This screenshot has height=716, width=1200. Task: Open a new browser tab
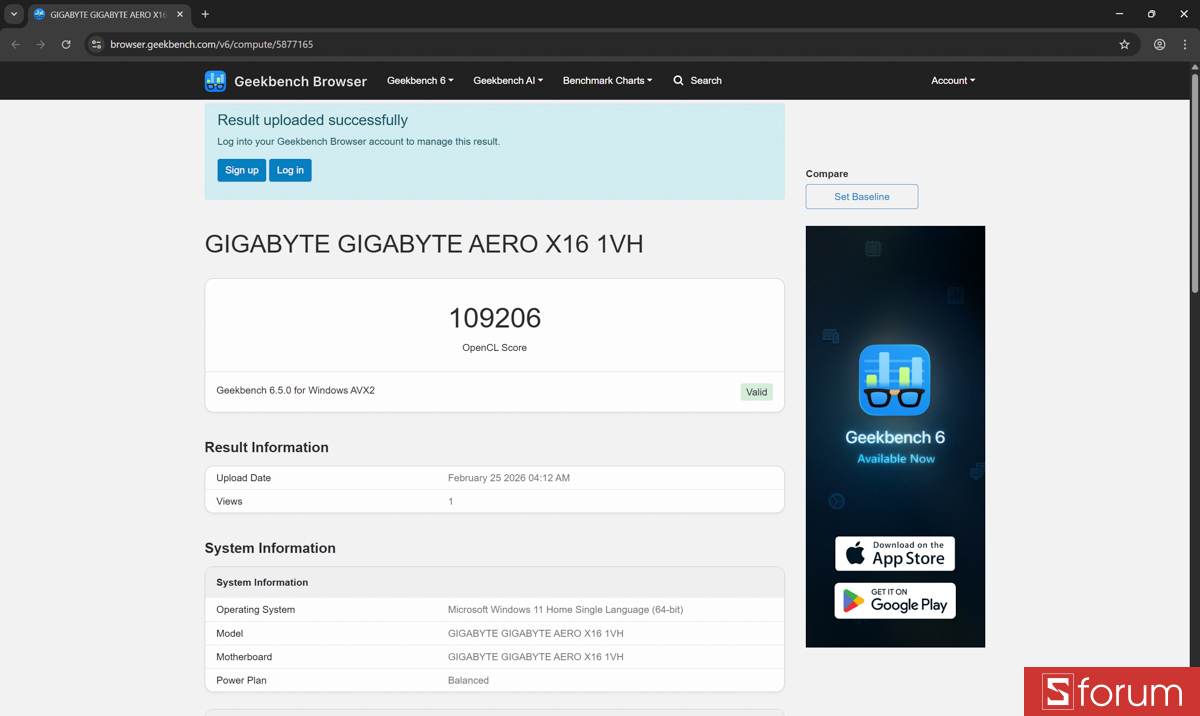click(205, 14)
